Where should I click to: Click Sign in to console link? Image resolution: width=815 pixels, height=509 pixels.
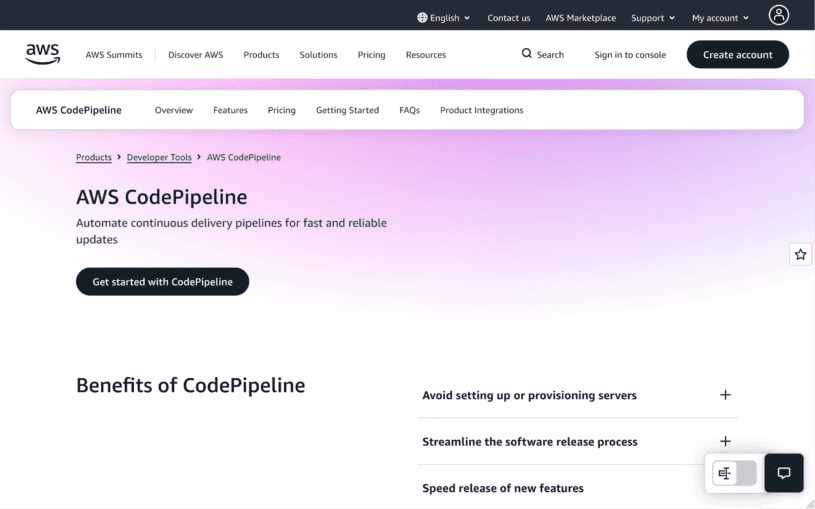click(x=630, y=55)
